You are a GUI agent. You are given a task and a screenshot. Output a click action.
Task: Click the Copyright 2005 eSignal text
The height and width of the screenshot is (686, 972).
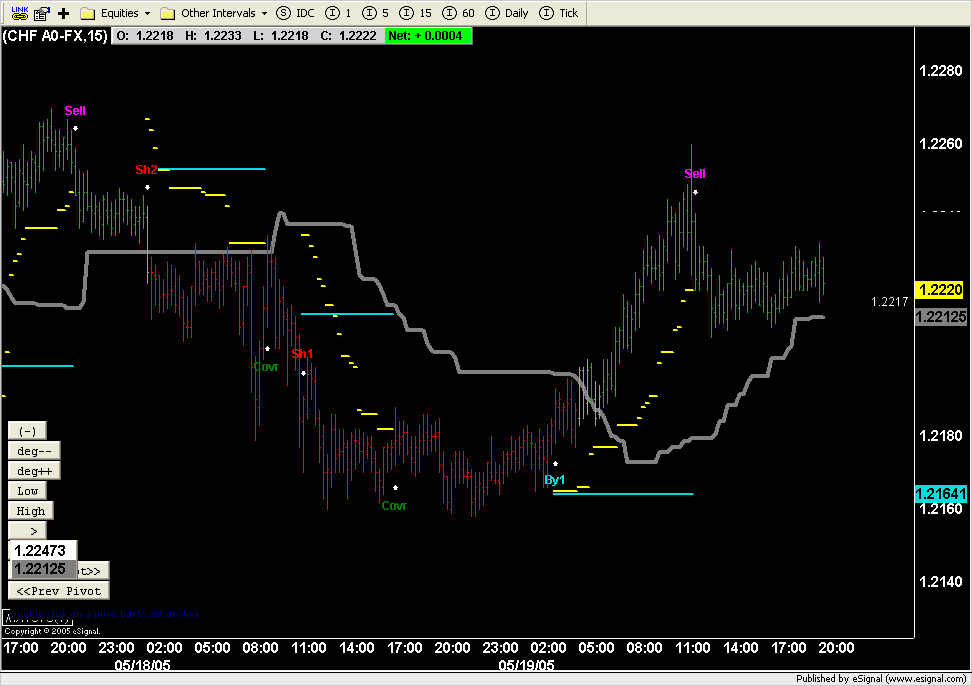pyautogui.click(x=52, y=631)
